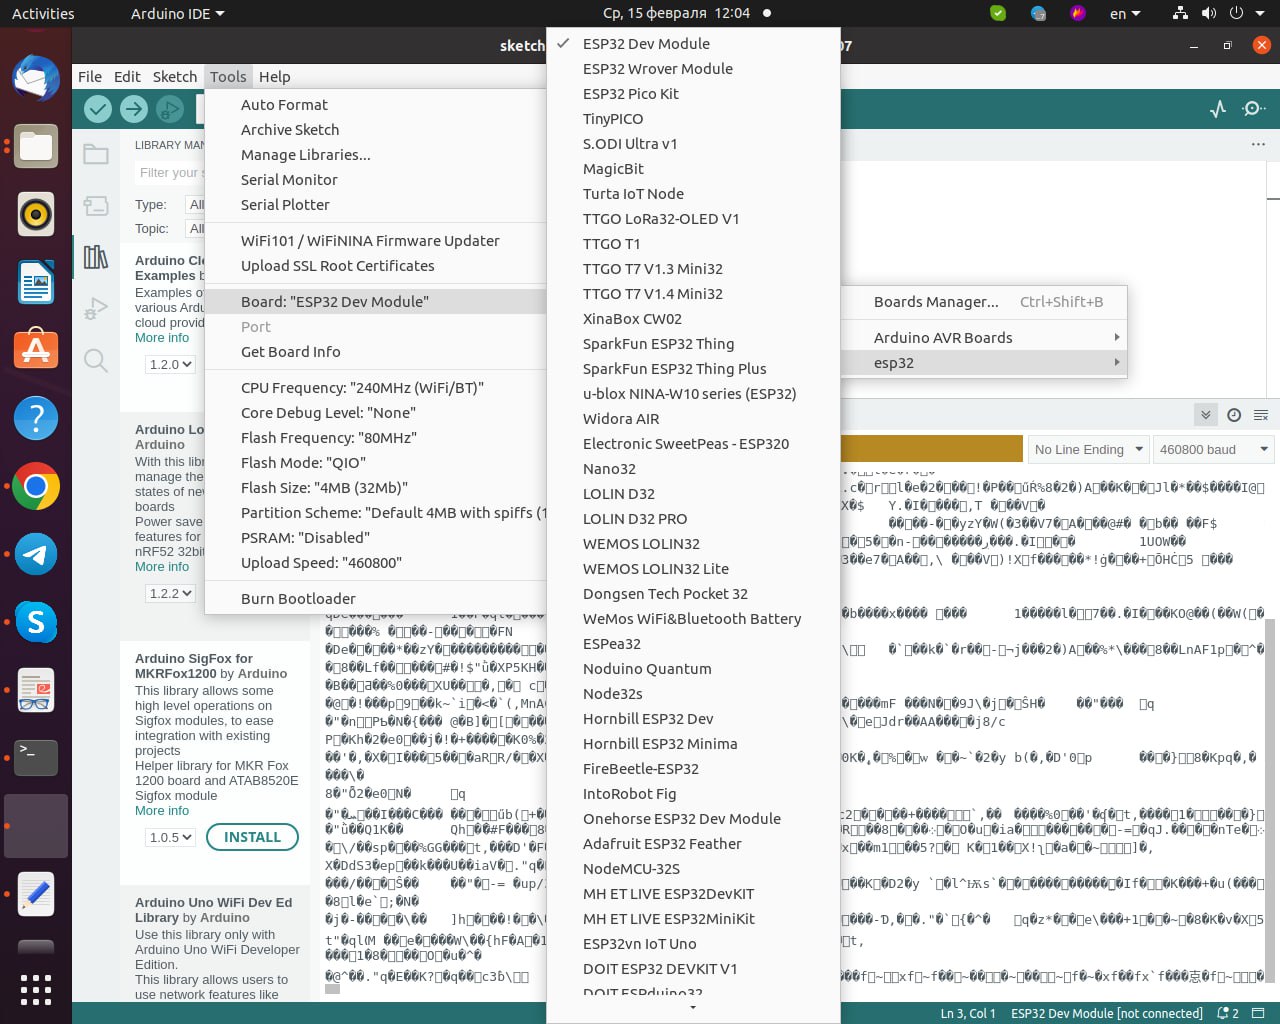Viewport: 1280px width, 1024px height.
Task: Open version dropdown showing 1.0.5
Action: pyautogui.click(x=170, y=837)
